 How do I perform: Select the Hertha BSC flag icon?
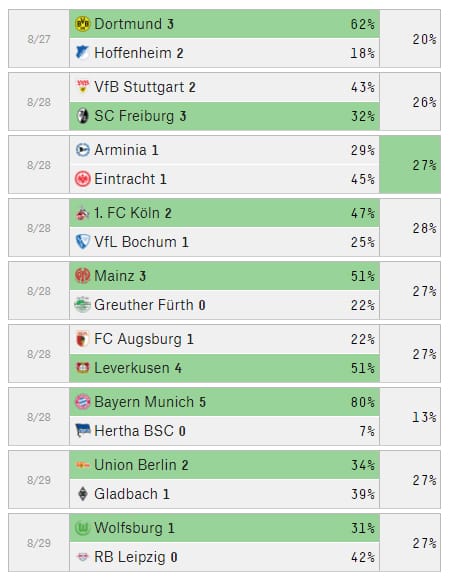[x=82, y=431]
